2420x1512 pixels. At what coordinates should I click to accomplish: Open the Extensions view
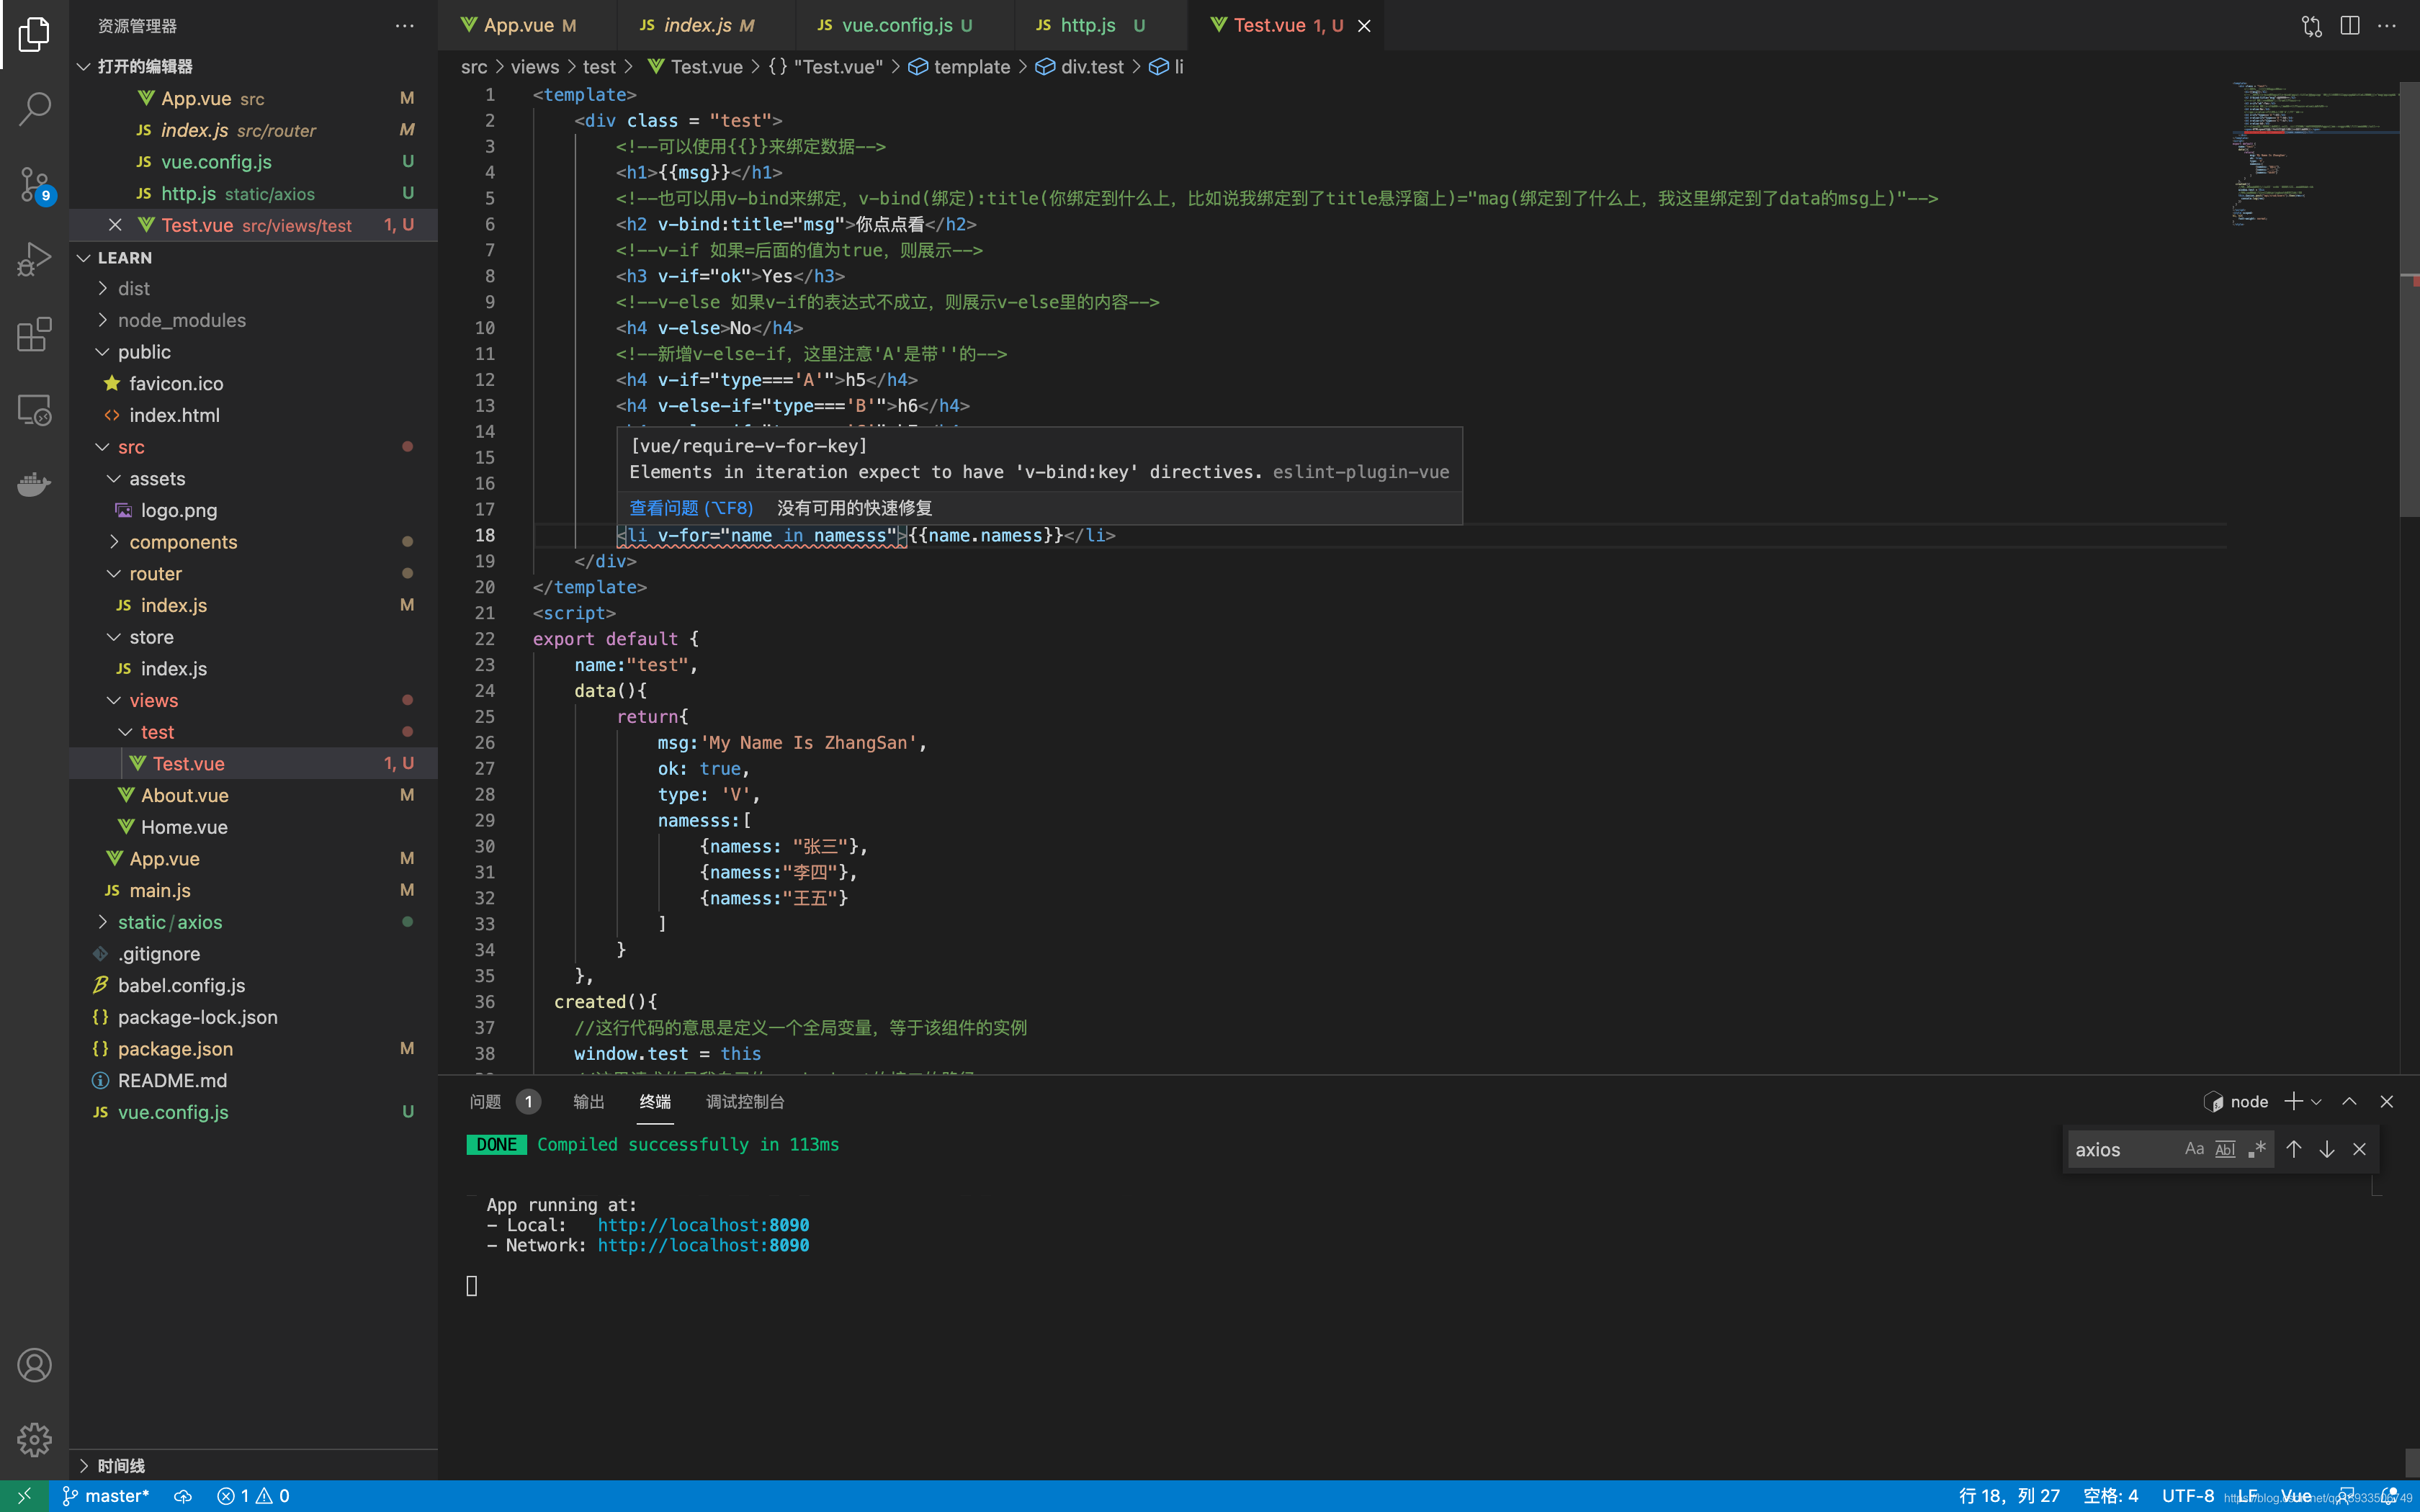(x=34, y=334)
